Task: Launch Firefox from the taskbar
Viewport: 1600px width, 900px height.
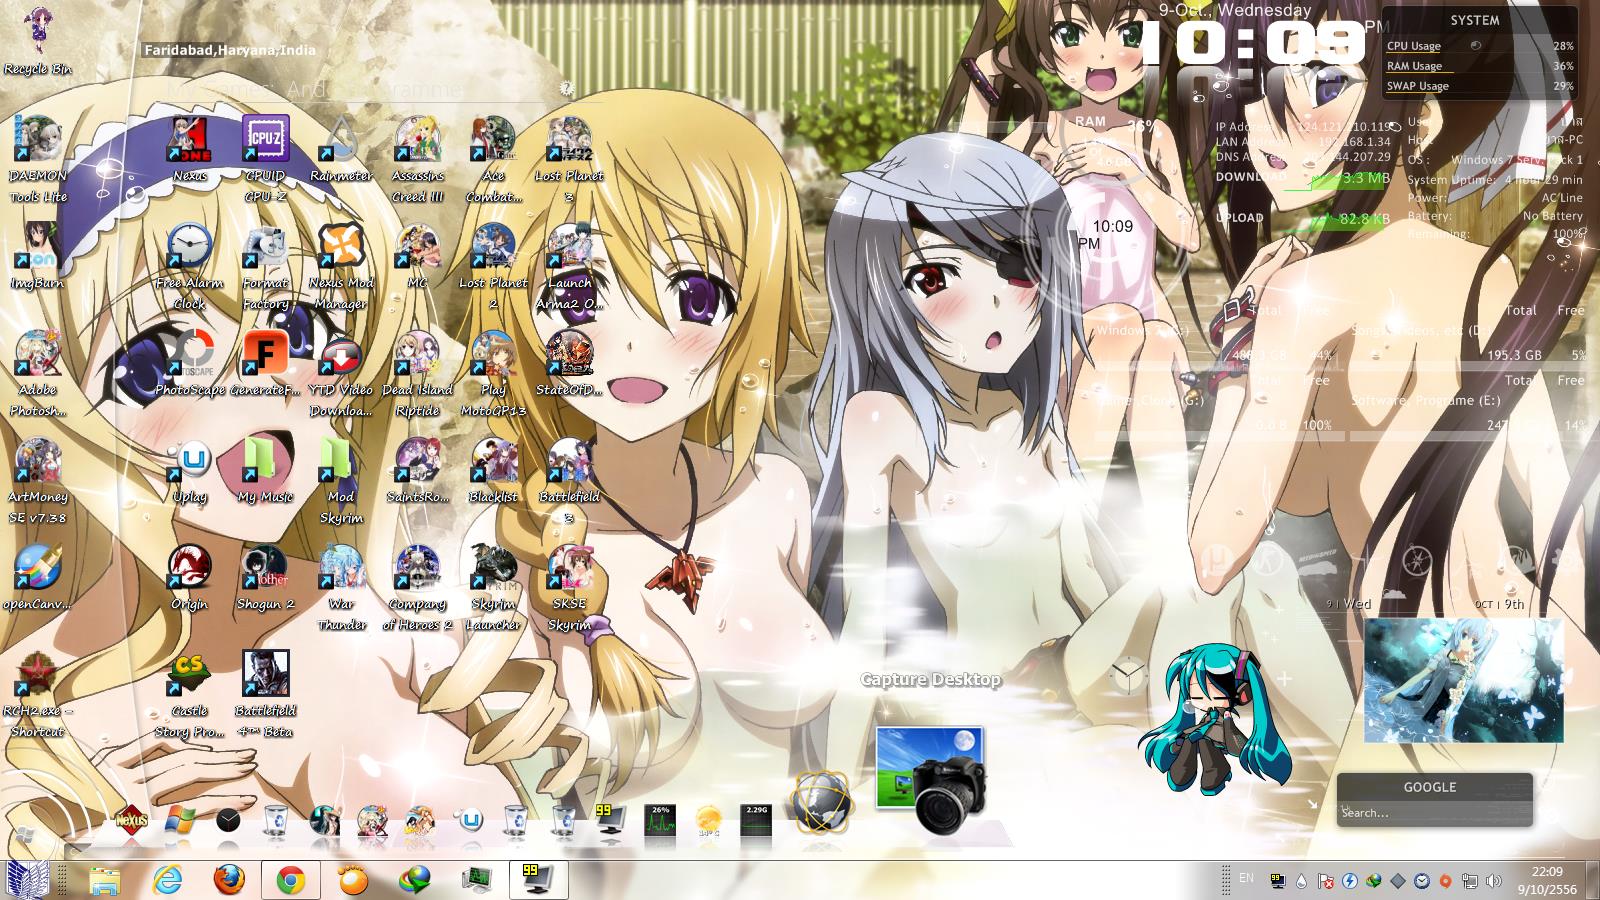Action: point(229,880)
